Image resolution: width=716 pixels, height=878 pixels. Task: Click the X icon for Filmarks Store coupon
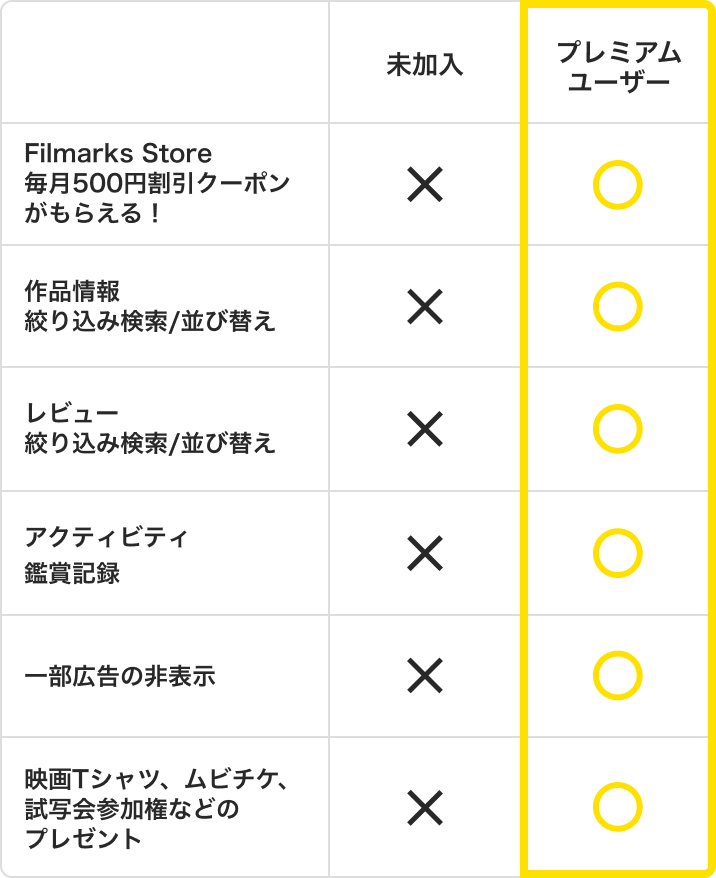pos(425,185)
